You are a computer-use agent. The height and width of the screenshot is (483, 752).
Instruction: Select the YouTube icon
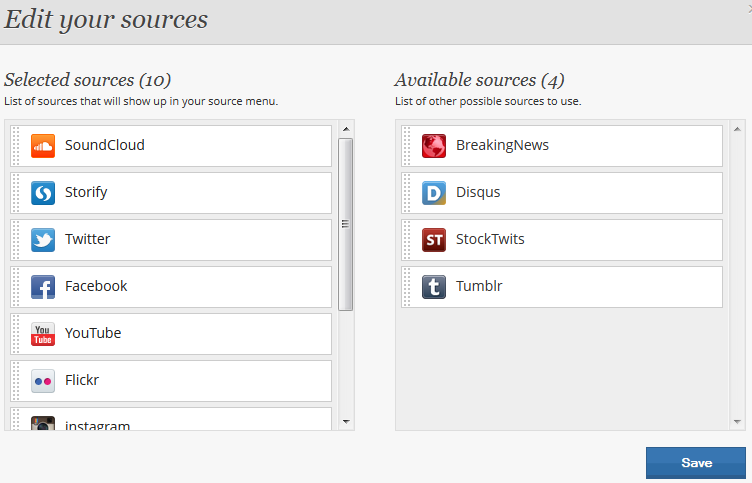(43, 334)
